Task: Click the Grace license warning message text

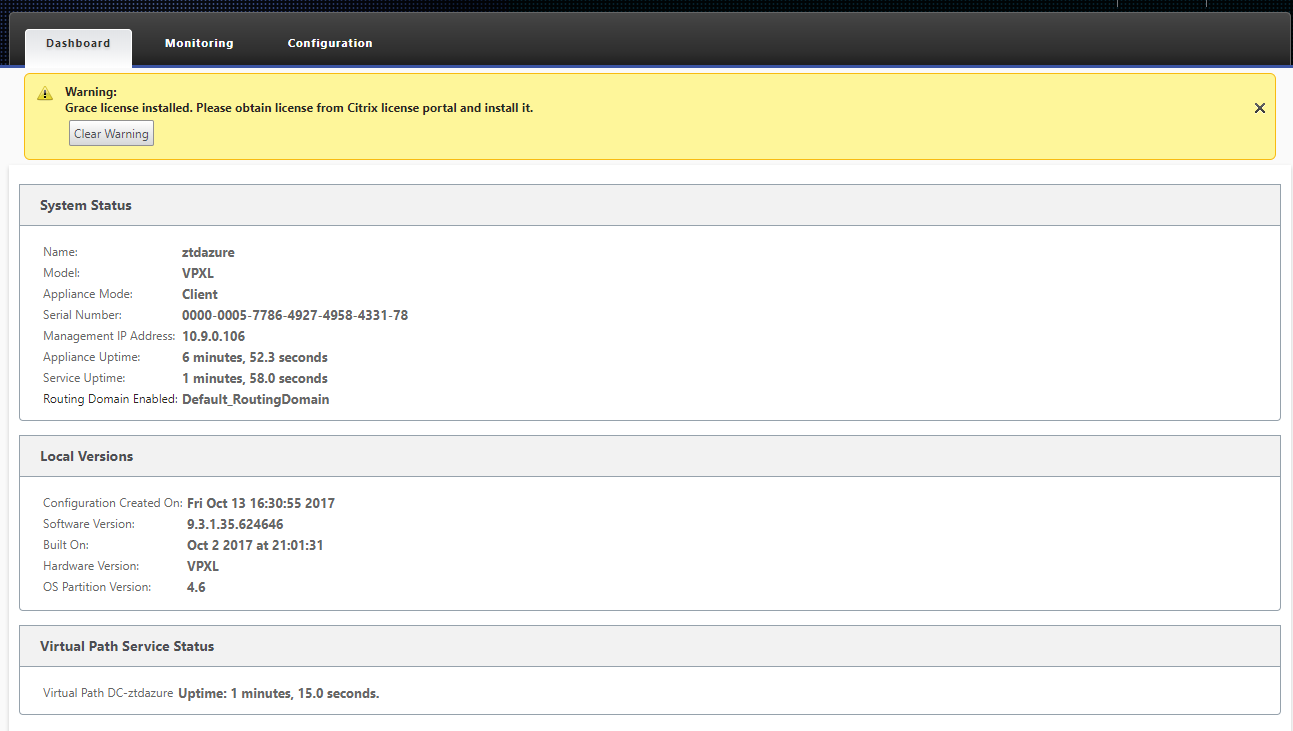Action: coord(299,107)
